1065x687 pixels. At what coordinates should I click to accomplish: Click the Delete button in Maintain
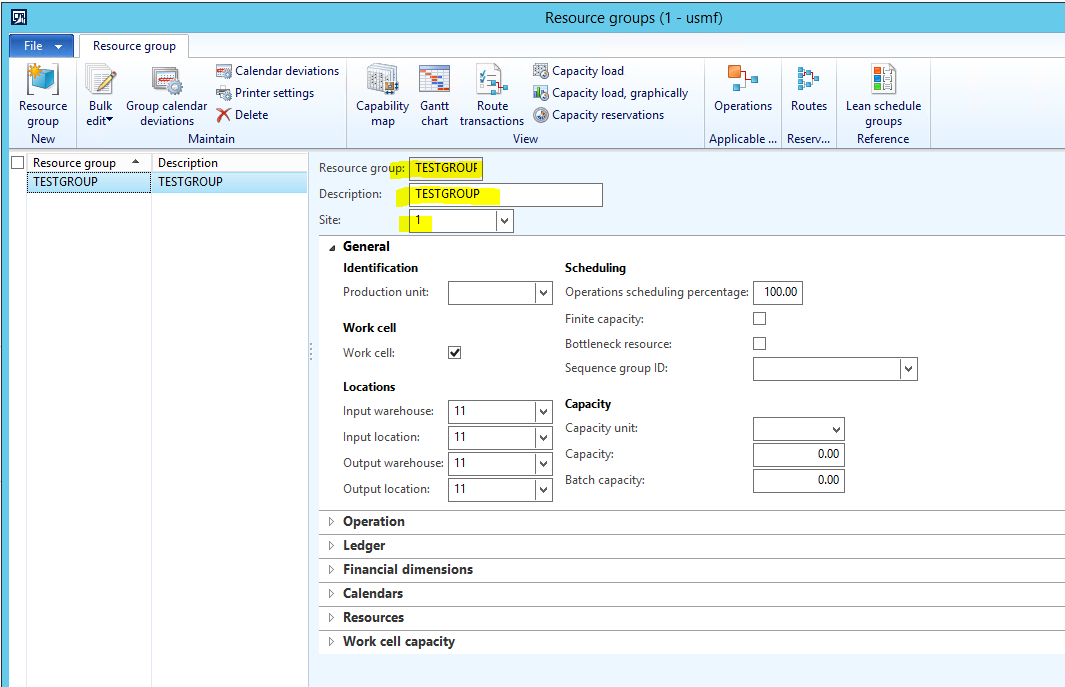pyautogui.click(x=242, y=115)
